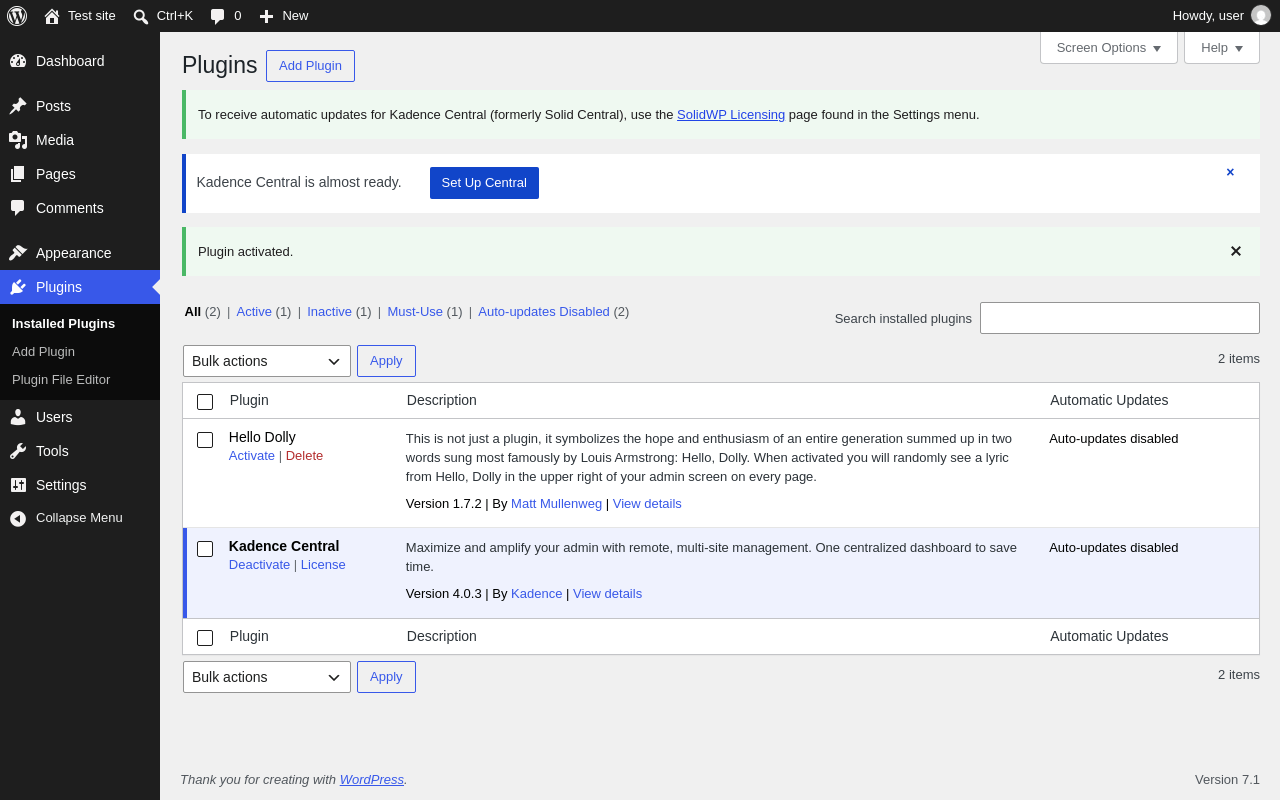Click the bottom Apply button
1280x800 pixels.
pyautogui.click(x=386, y=677)
